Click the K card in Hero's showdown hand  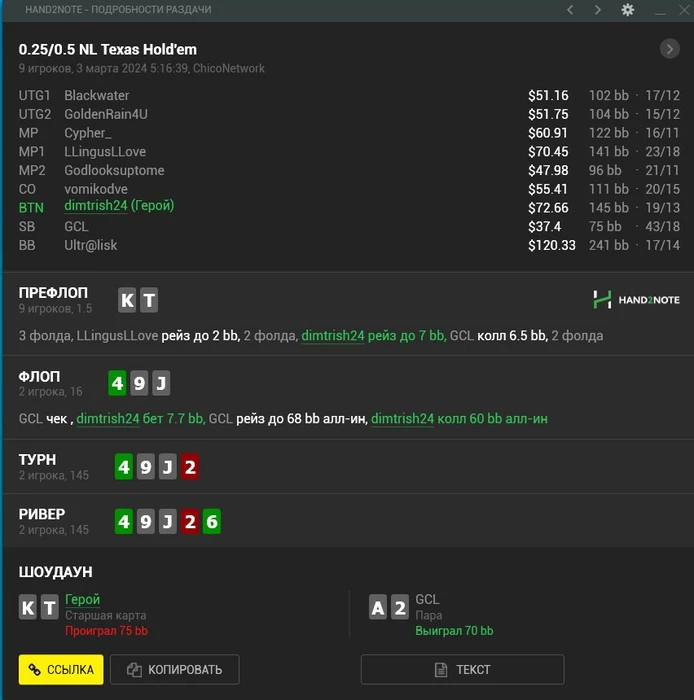[28, 607]
